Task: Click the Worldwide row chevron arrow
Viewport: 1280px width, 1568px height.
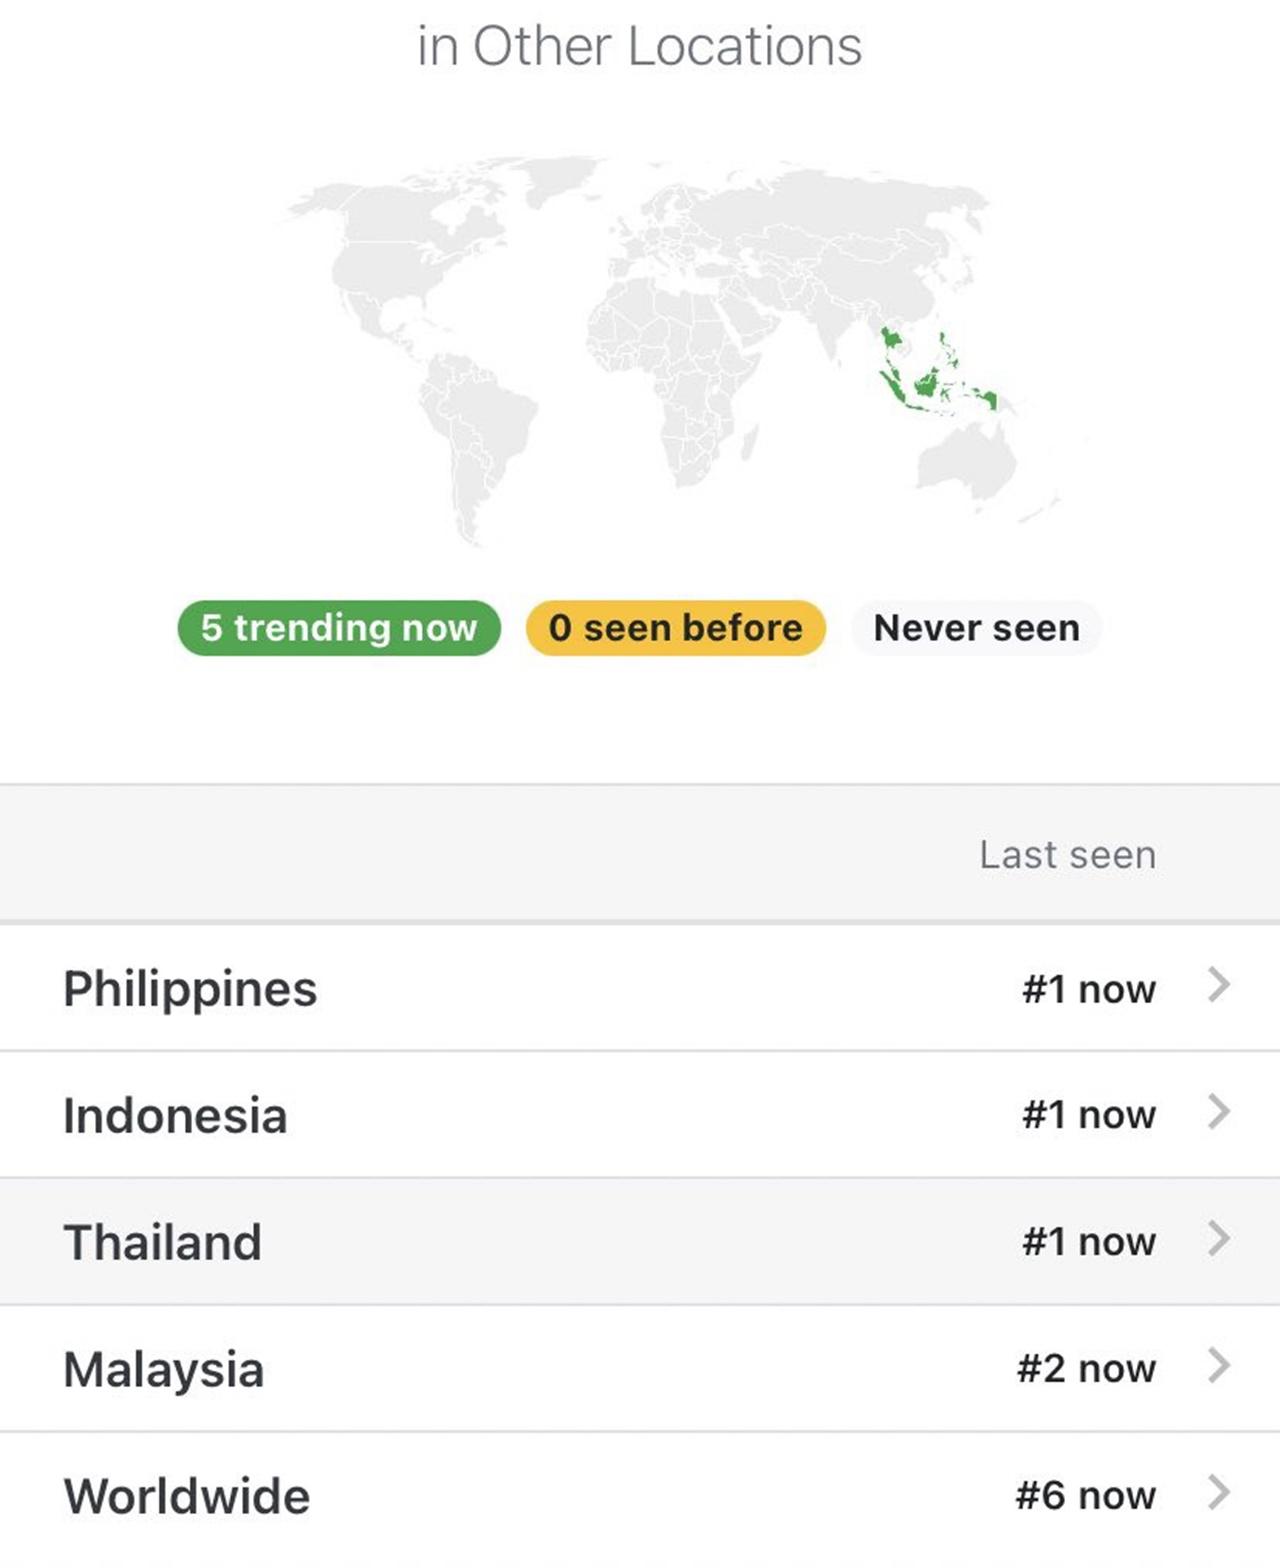Action: 1218,1493
